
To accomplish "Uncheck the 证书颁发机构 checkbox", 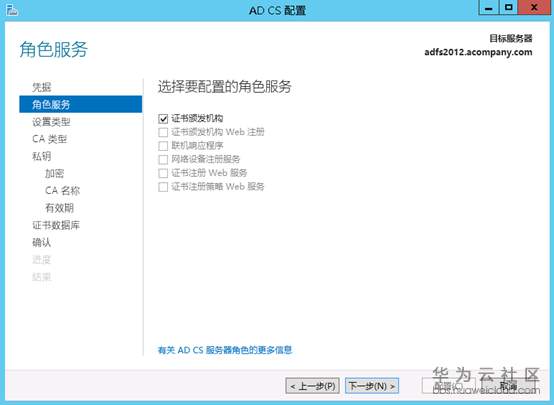I will 163,119.
